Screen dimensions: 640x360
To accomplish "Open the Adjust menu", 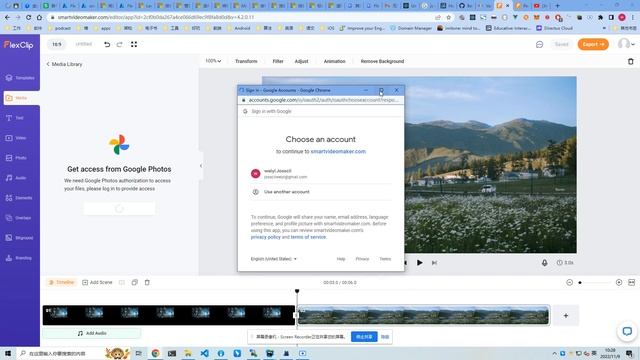I will click(x=302, y=61).
